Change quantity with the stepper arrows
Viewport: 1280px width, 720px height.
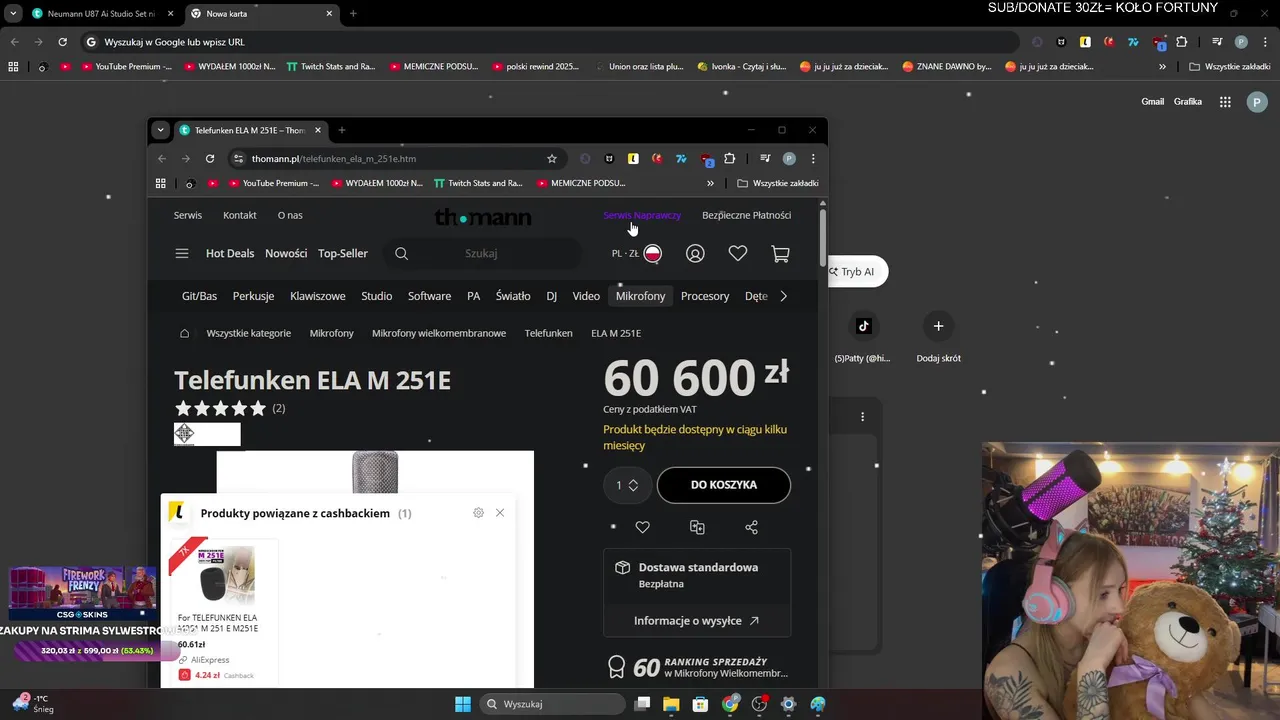click(x=633, y=485)
